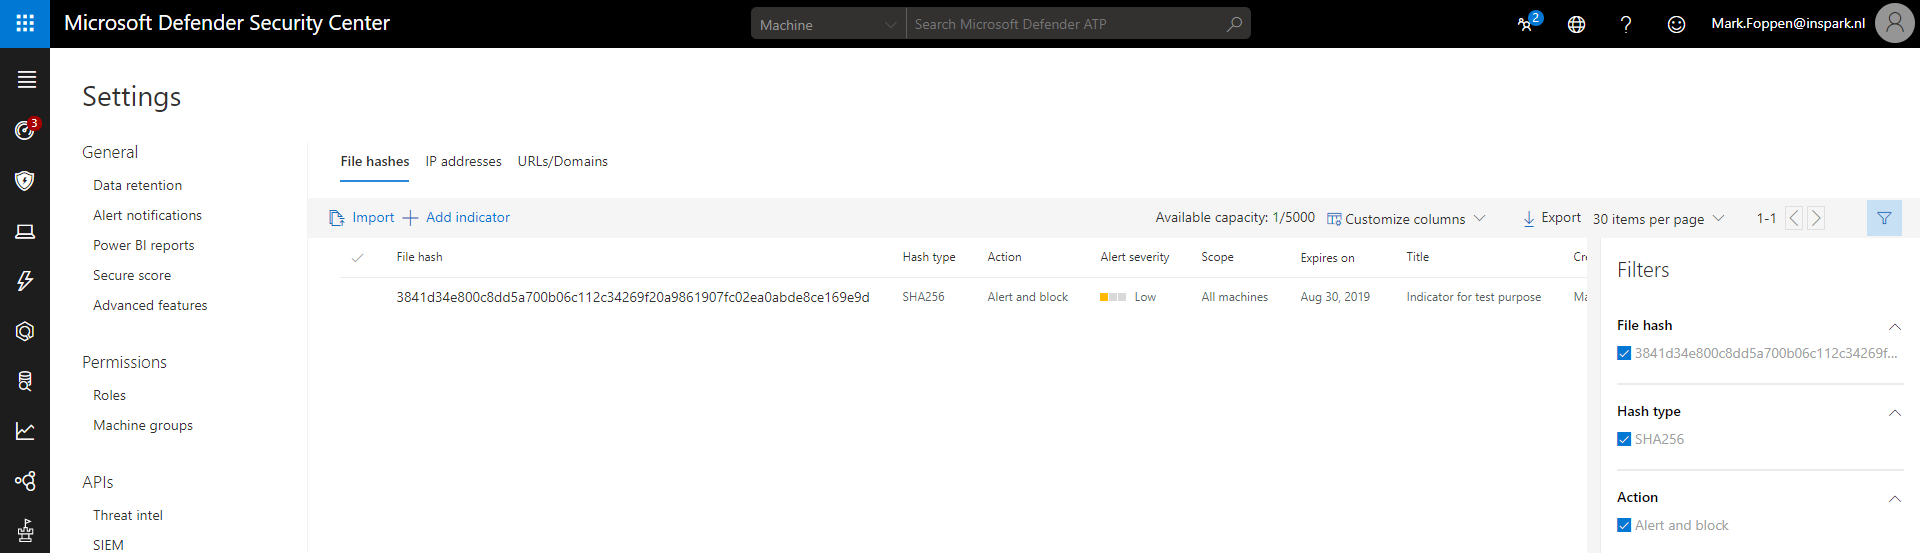Open the Customize columns dropdown
This screenshot has width=1920, height=553.
[x=1406, y=219]
